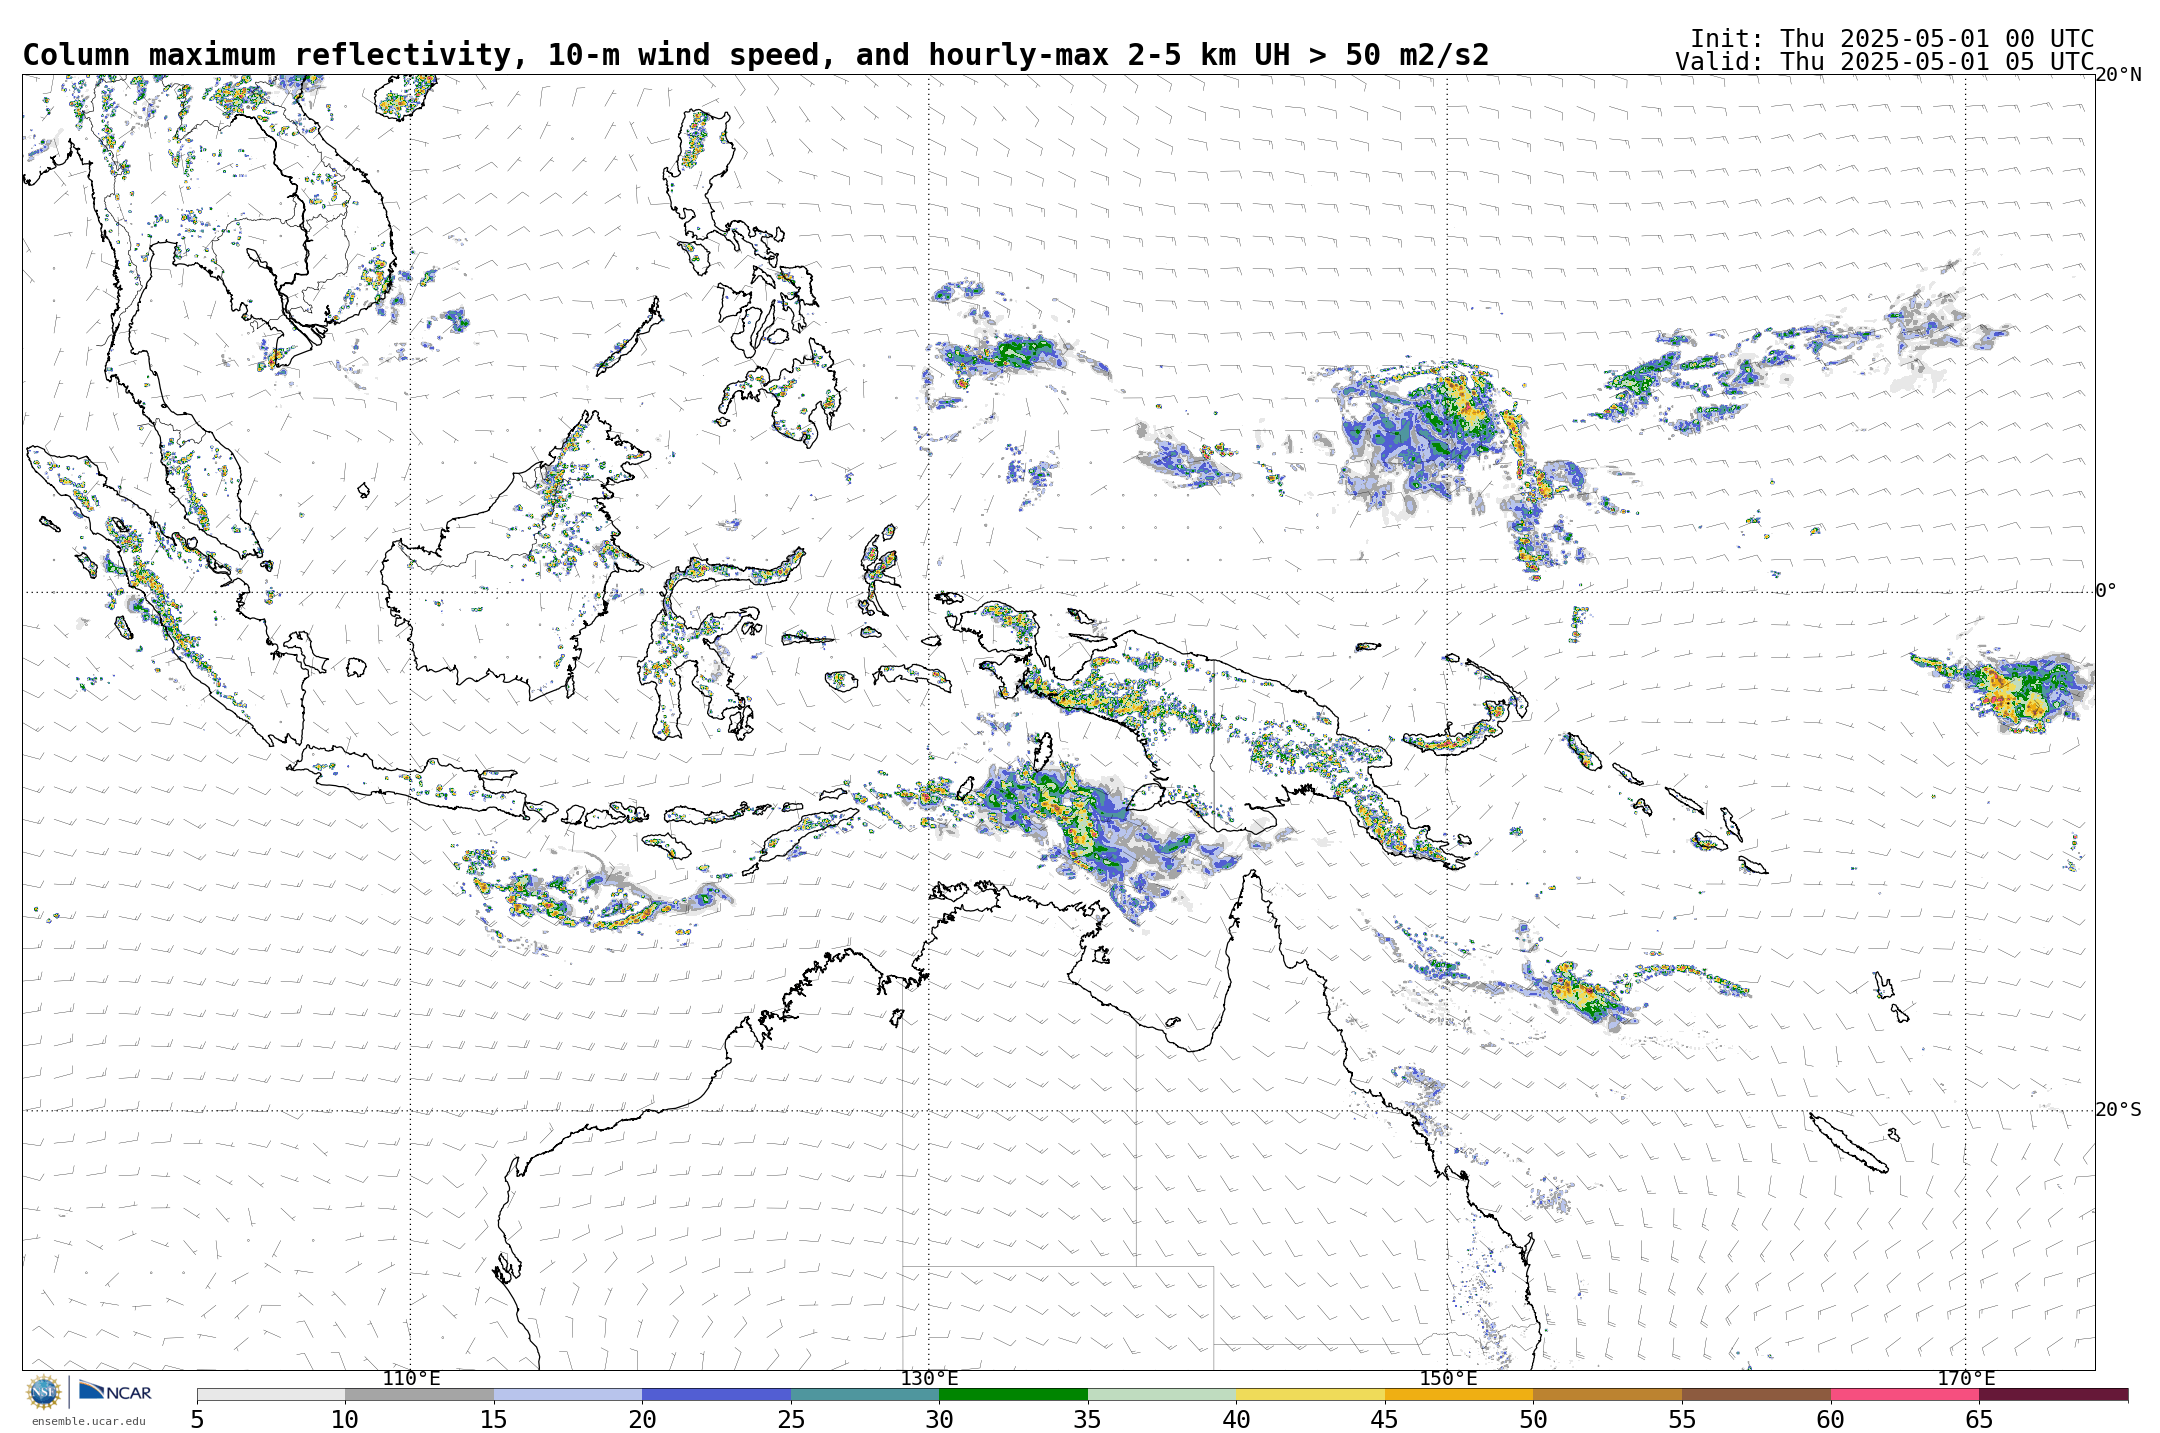The height and width of the screenshot is (1433, 2160).
Task: Click the "170°E" longitude label
Action: pos(1966,1379)
